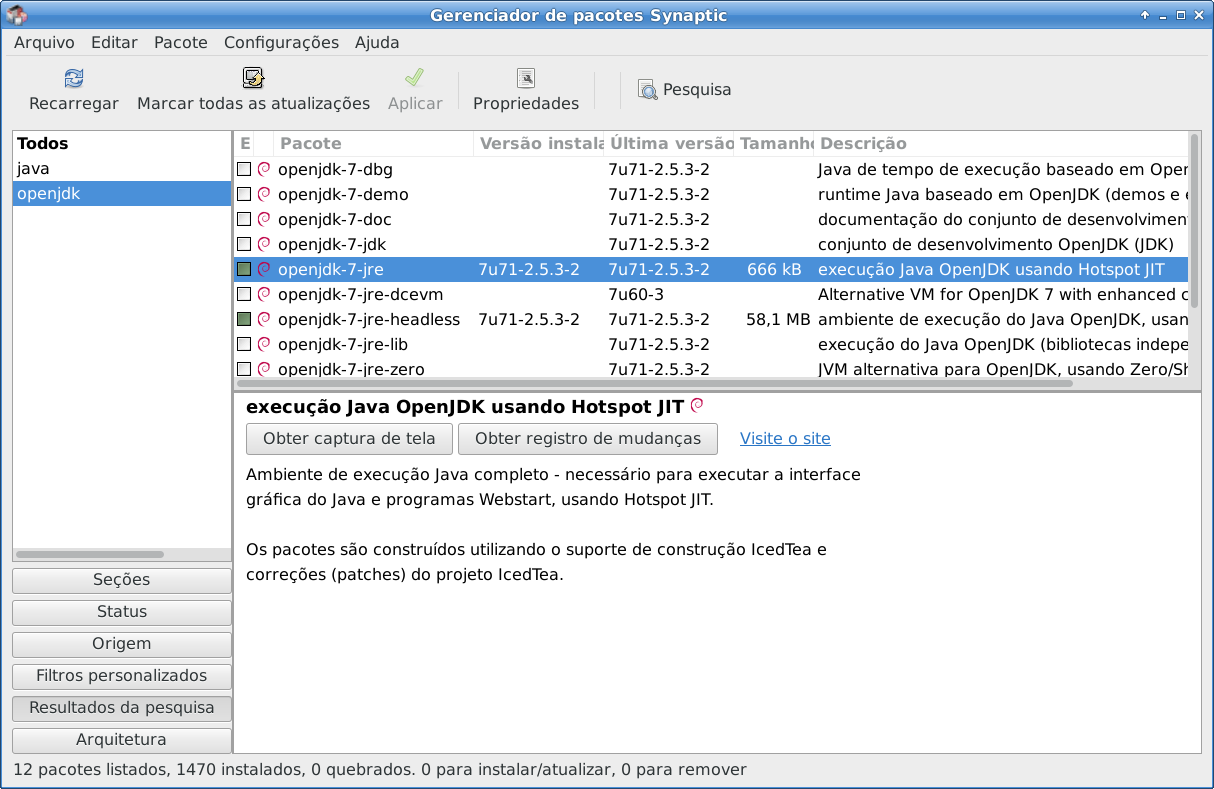Click Debian swirl icon for openjdk-7-jre
The height and width of the screenshot is (789, 1214).
(264, 269)
